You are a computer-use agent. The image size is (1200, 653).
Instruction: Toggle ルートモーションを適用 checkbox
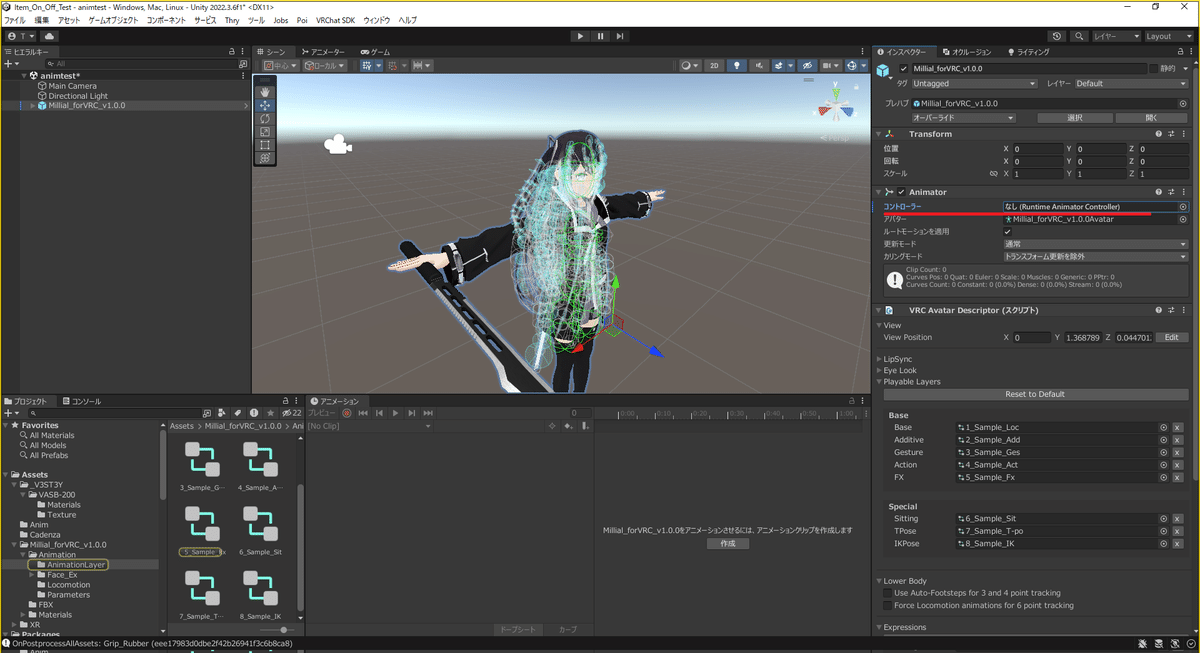1008,231
